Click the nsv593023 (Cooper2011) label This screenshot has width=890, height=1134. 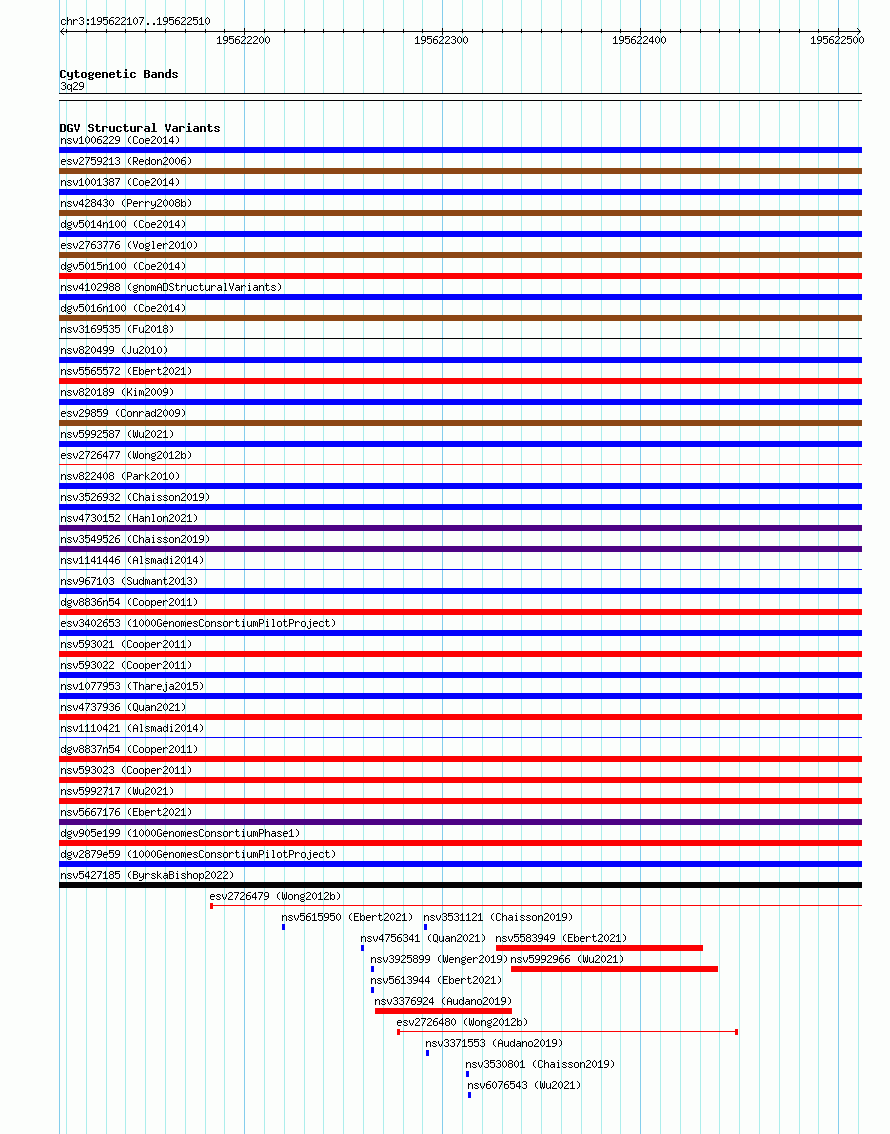click(x=126, y=770)
